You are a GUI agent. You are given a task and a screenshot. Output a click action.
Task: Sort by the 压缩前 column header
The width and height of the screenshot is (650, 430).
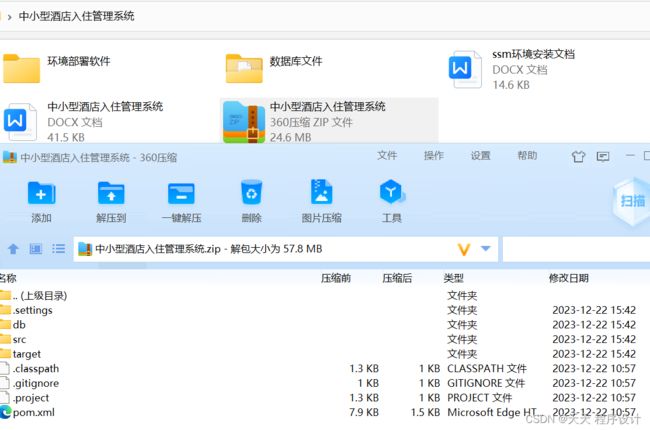point(335,278)
